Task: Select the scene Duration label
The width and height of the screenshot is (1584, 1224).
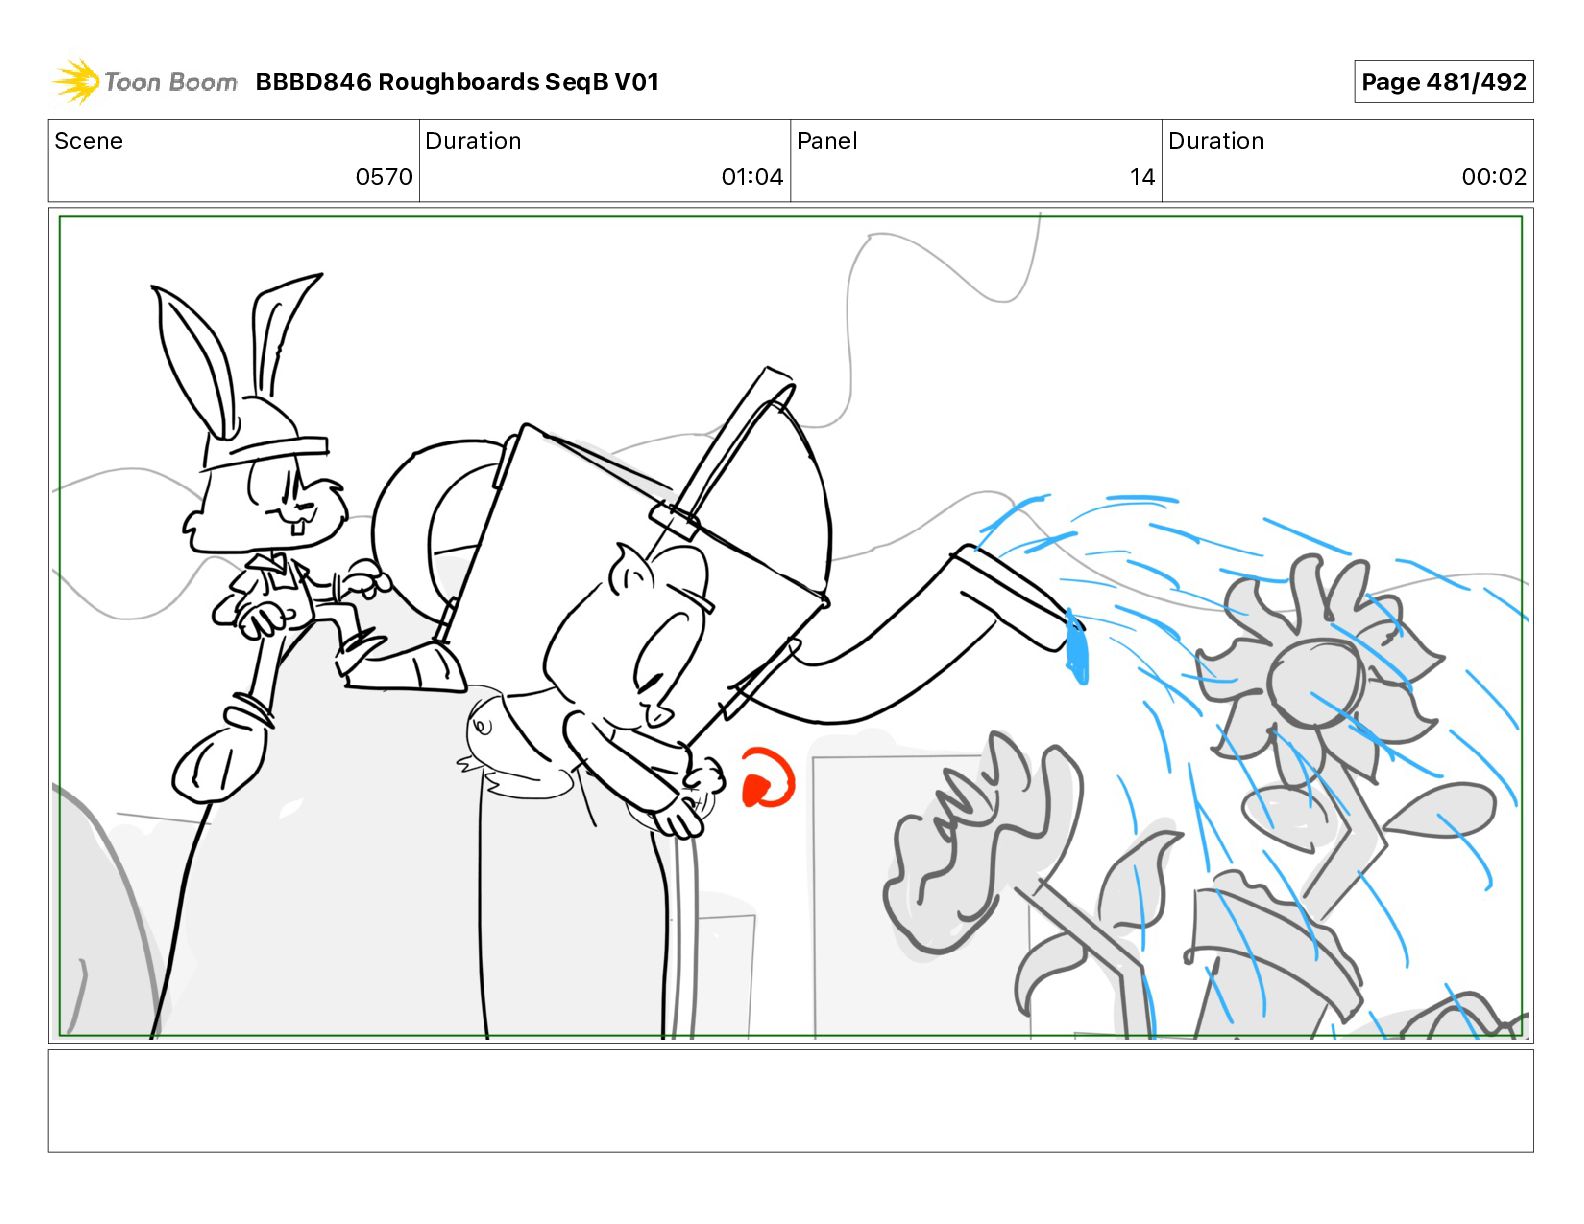Action: pos(473,141)
